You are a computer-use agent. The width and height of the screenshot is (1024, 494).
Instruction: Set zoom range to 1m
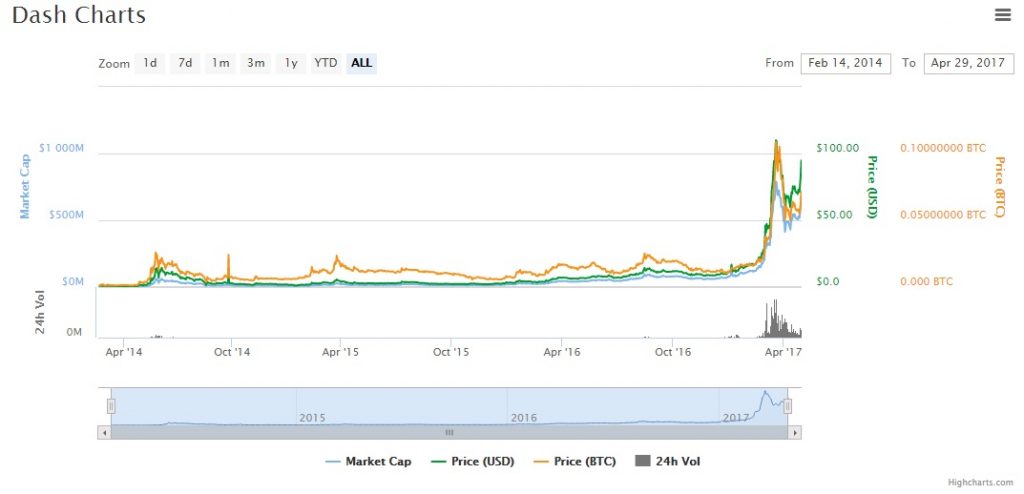click(220, 63)
